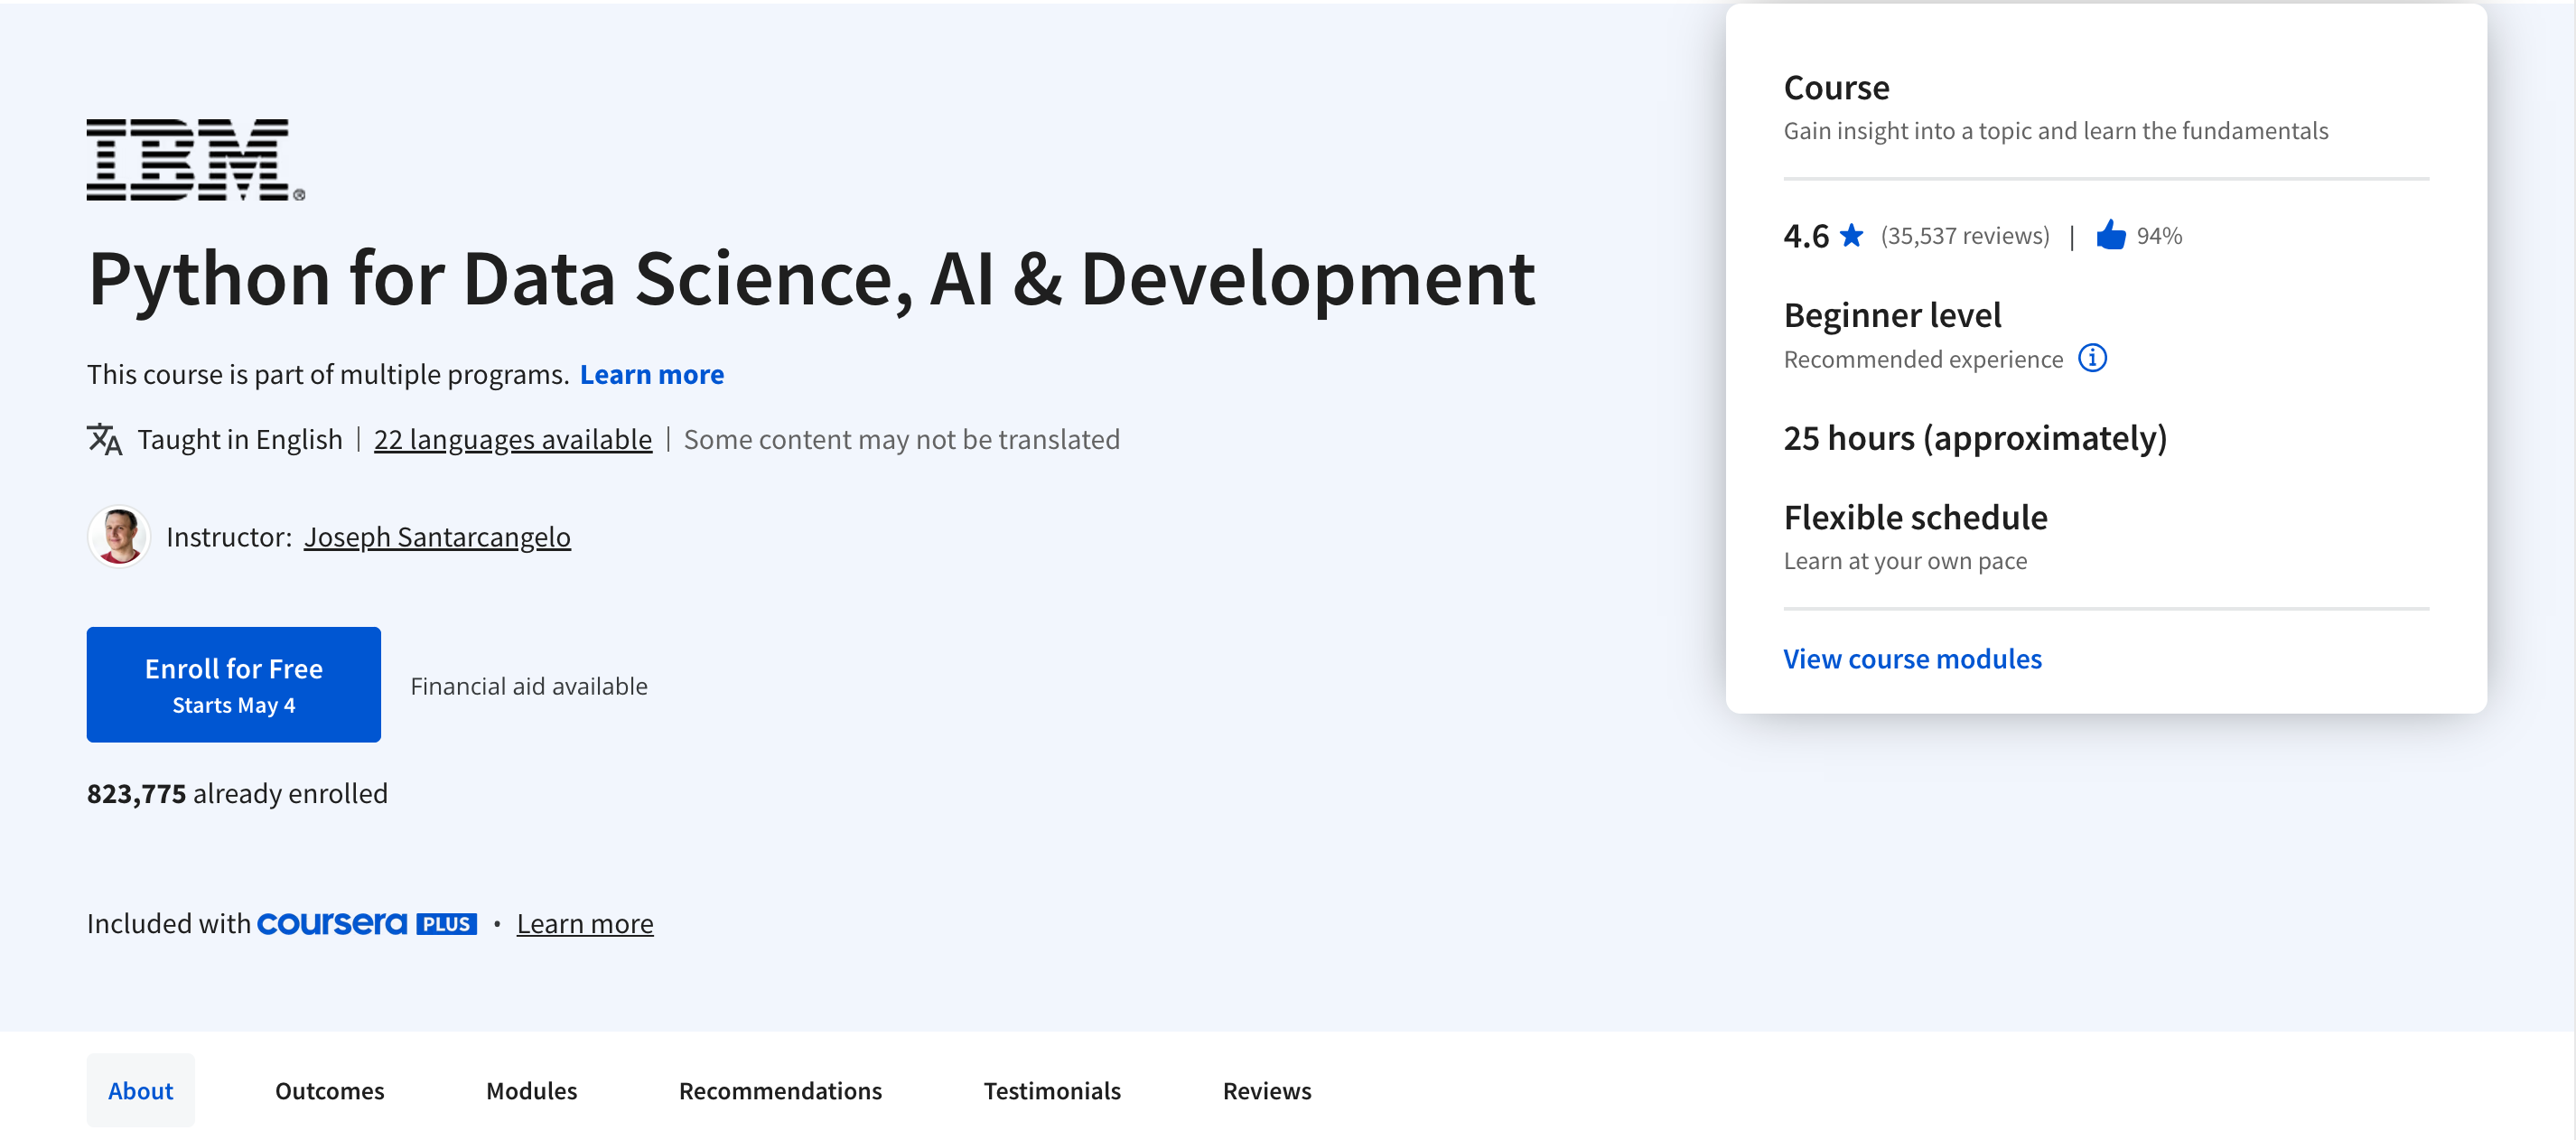Switch to the Testimonials tab
The height and width of the screenshot is (1140, 2576).
pyautogui.click(x=1051, y=1090)
